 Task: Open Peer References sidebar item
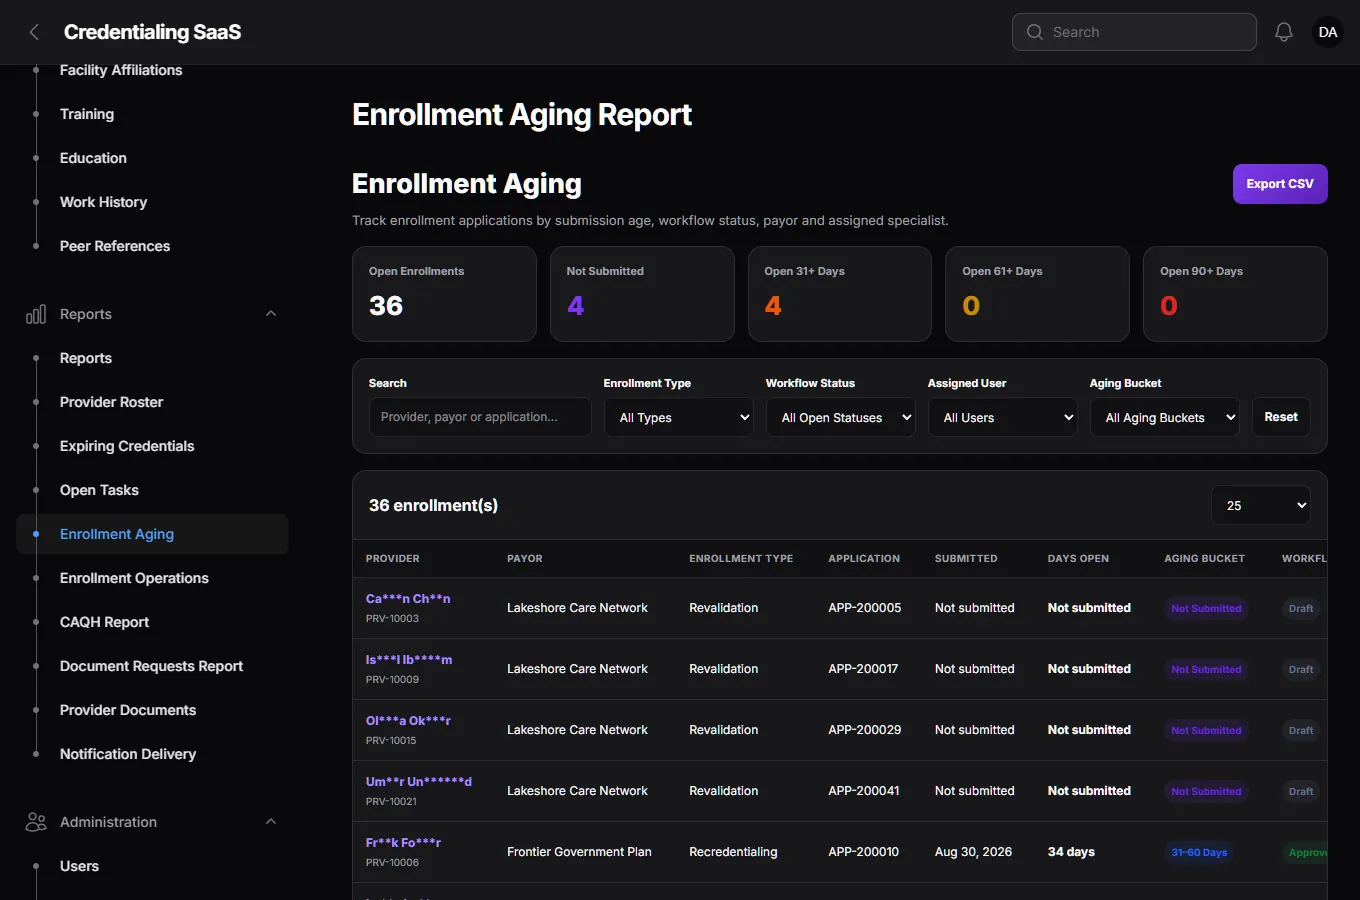pyautogui.click(x=115, y=246)
